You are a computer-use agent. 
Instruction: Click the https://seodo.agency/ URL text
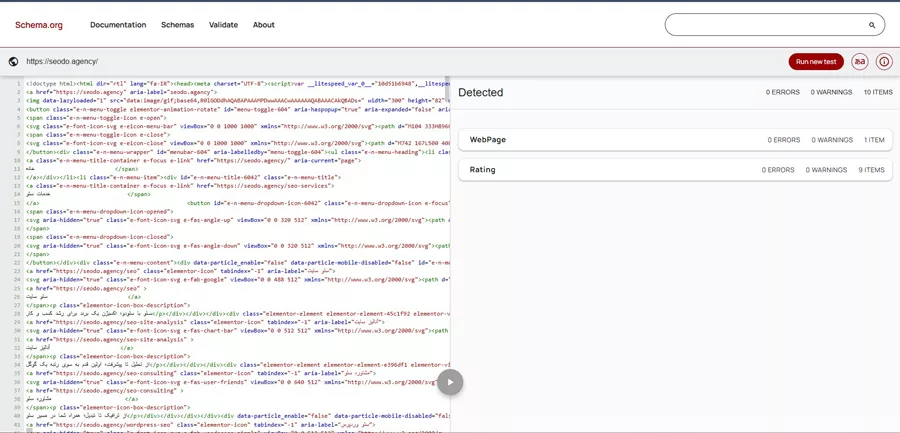[62, 61]
